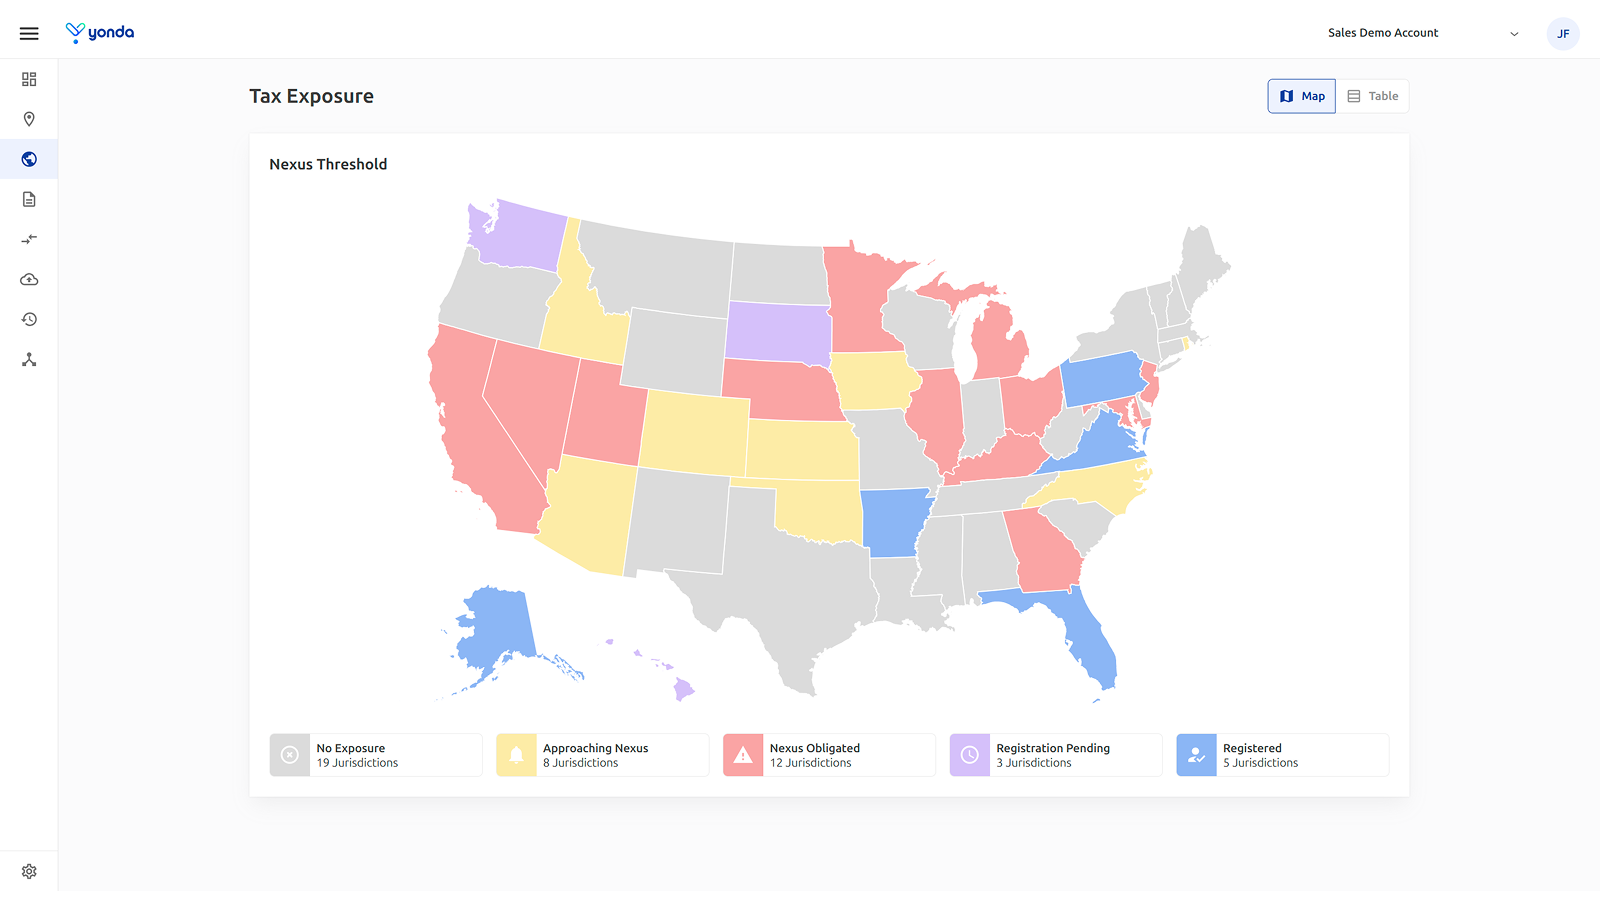Open the transfer arrows sidebar icon
Viewport: 1600px width, 900px height.
pos(29,239)
